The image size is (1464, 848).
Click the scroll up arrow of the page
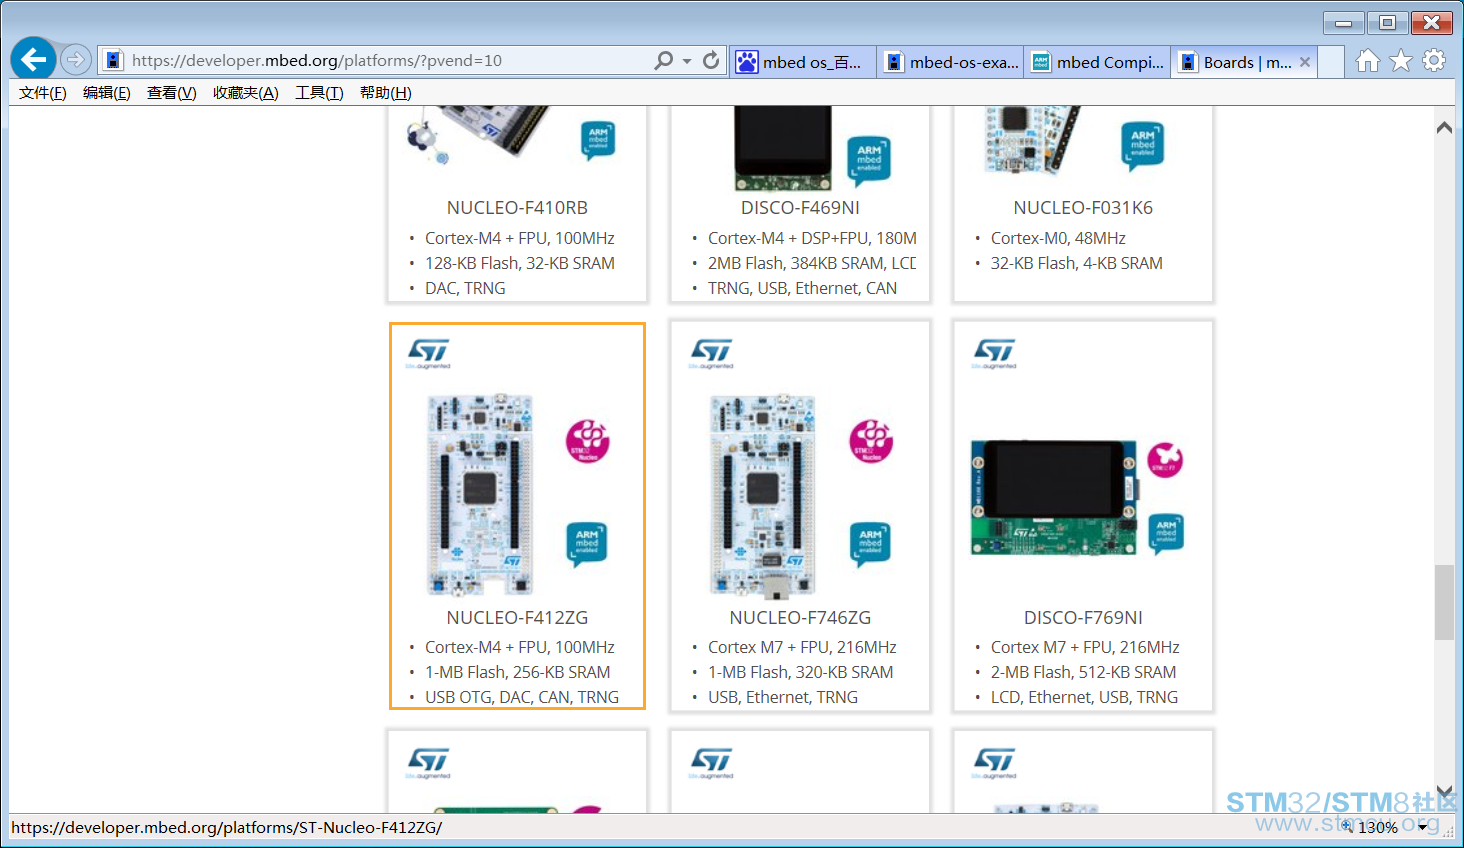[1444, 127]
